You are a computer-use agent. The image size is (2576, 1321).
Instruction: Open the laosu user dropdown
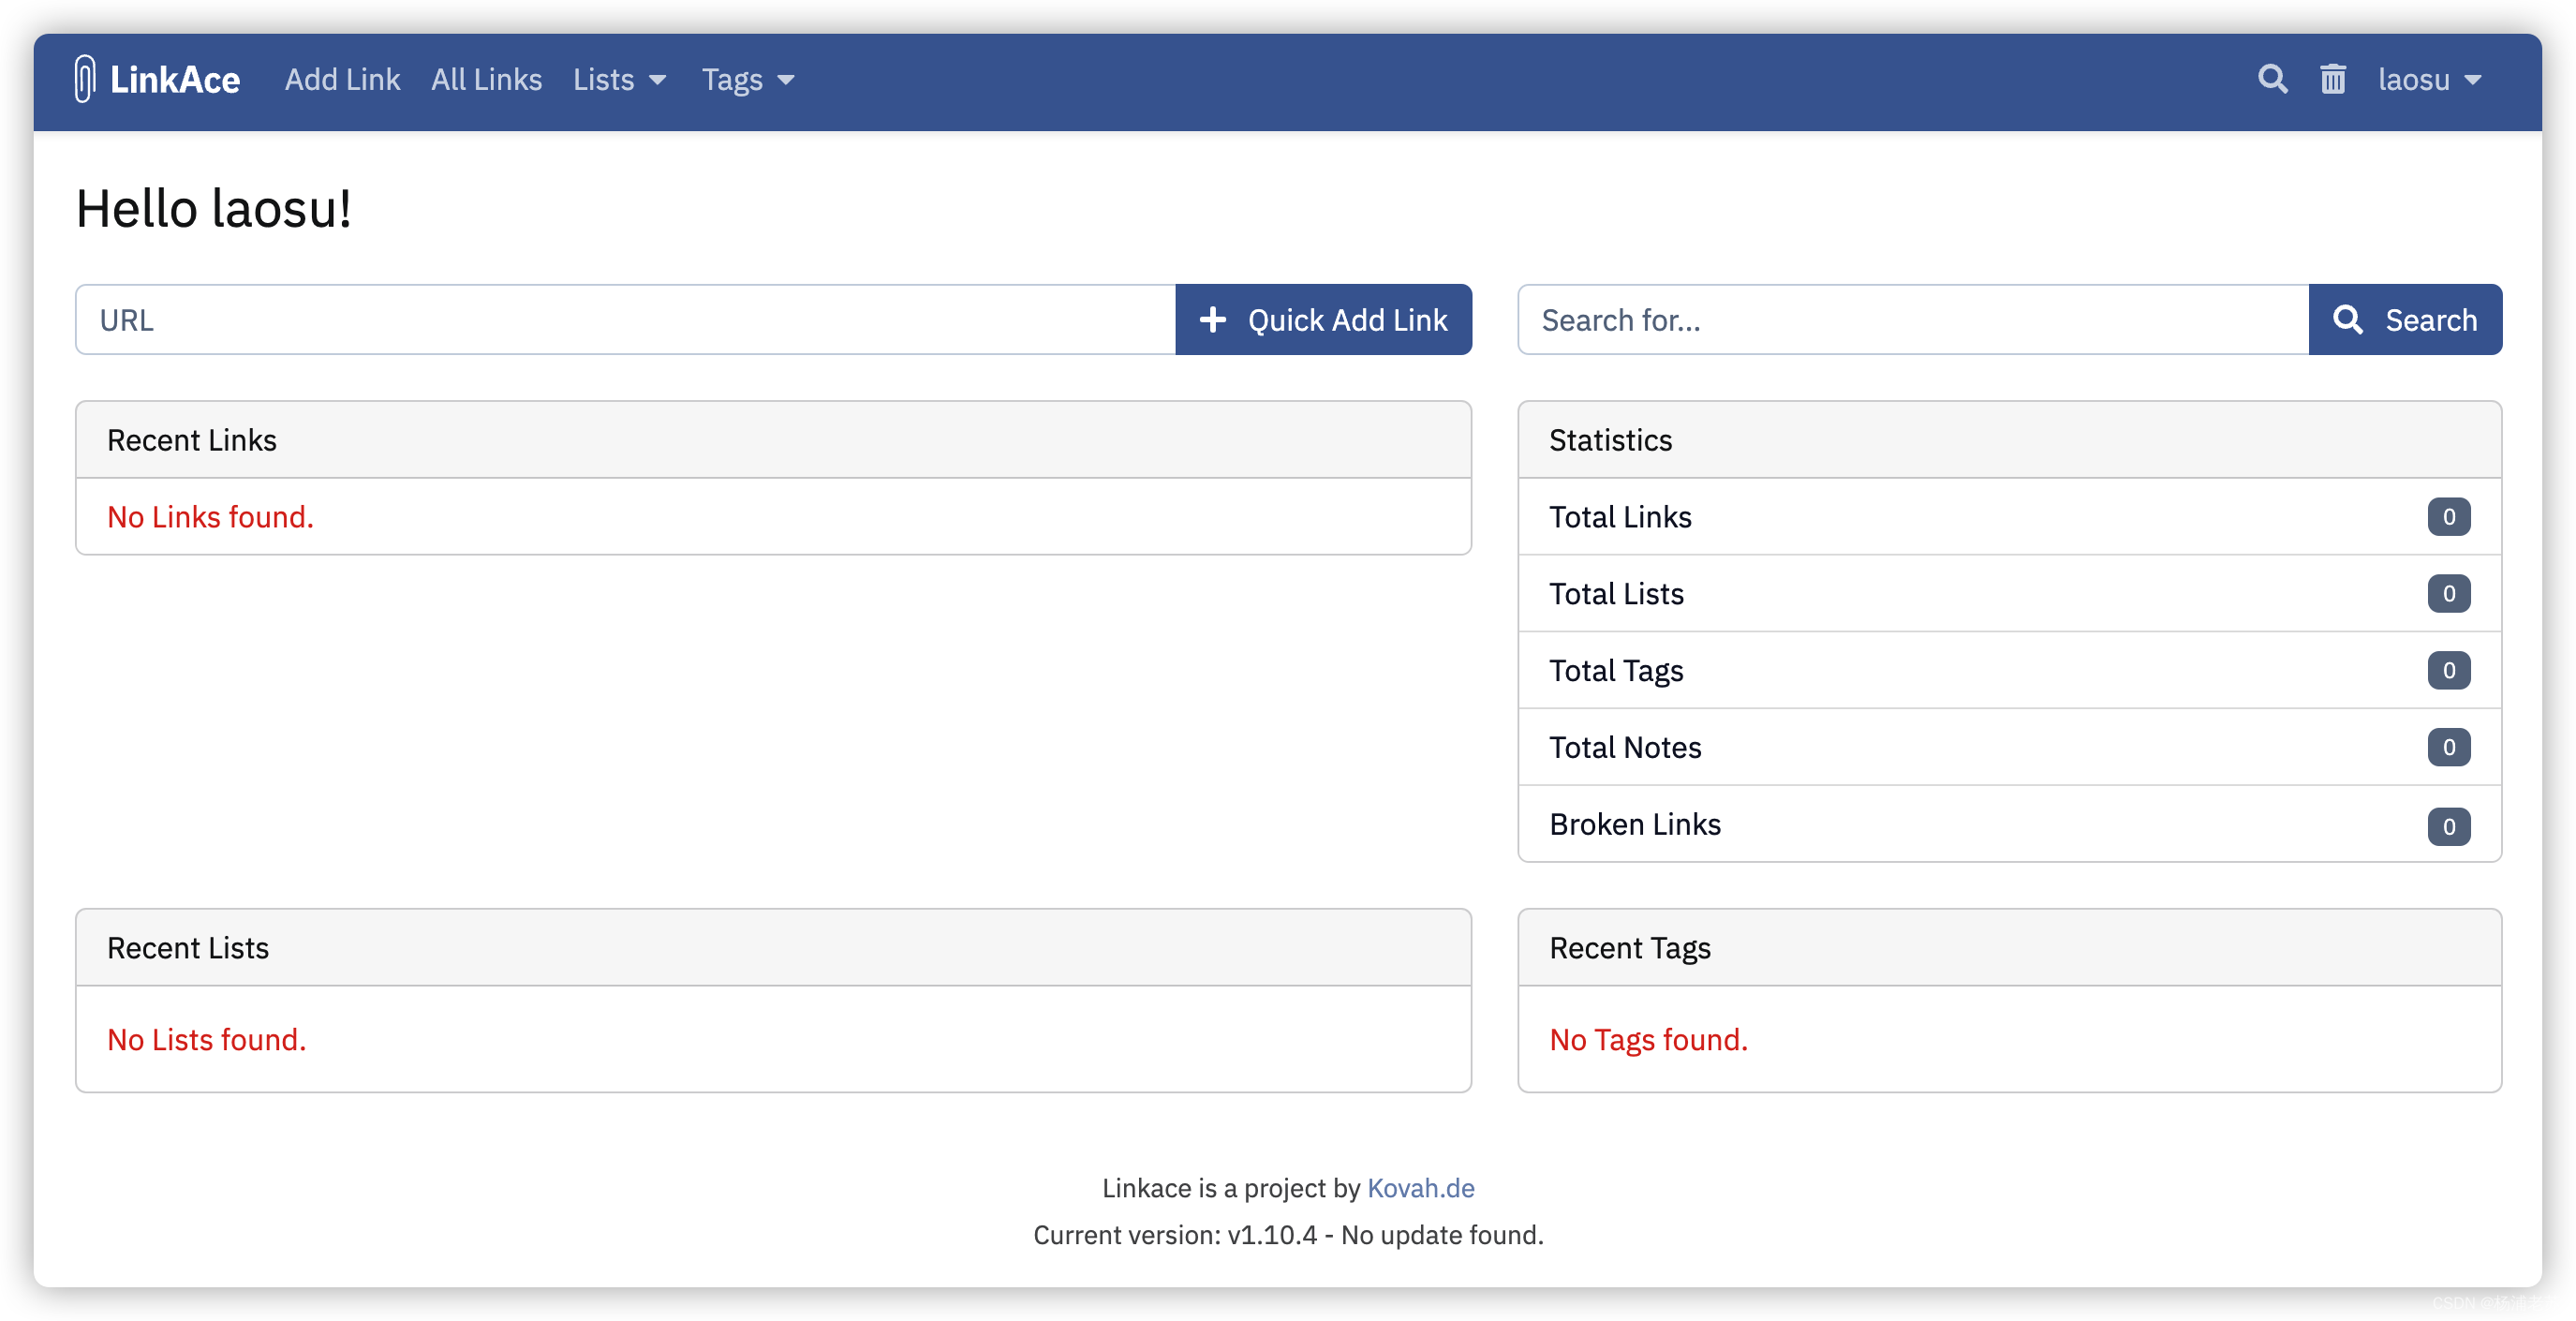click(x=2429, y=80)
